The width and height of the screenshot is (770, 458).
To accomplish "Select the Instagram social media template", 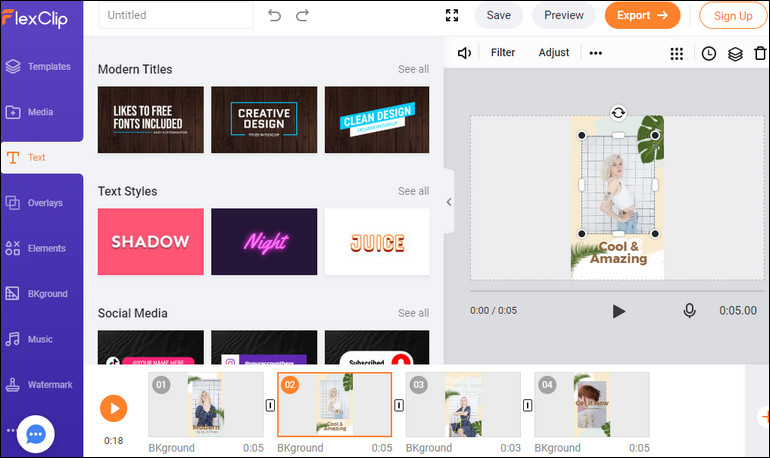I will tap(264, 347).
